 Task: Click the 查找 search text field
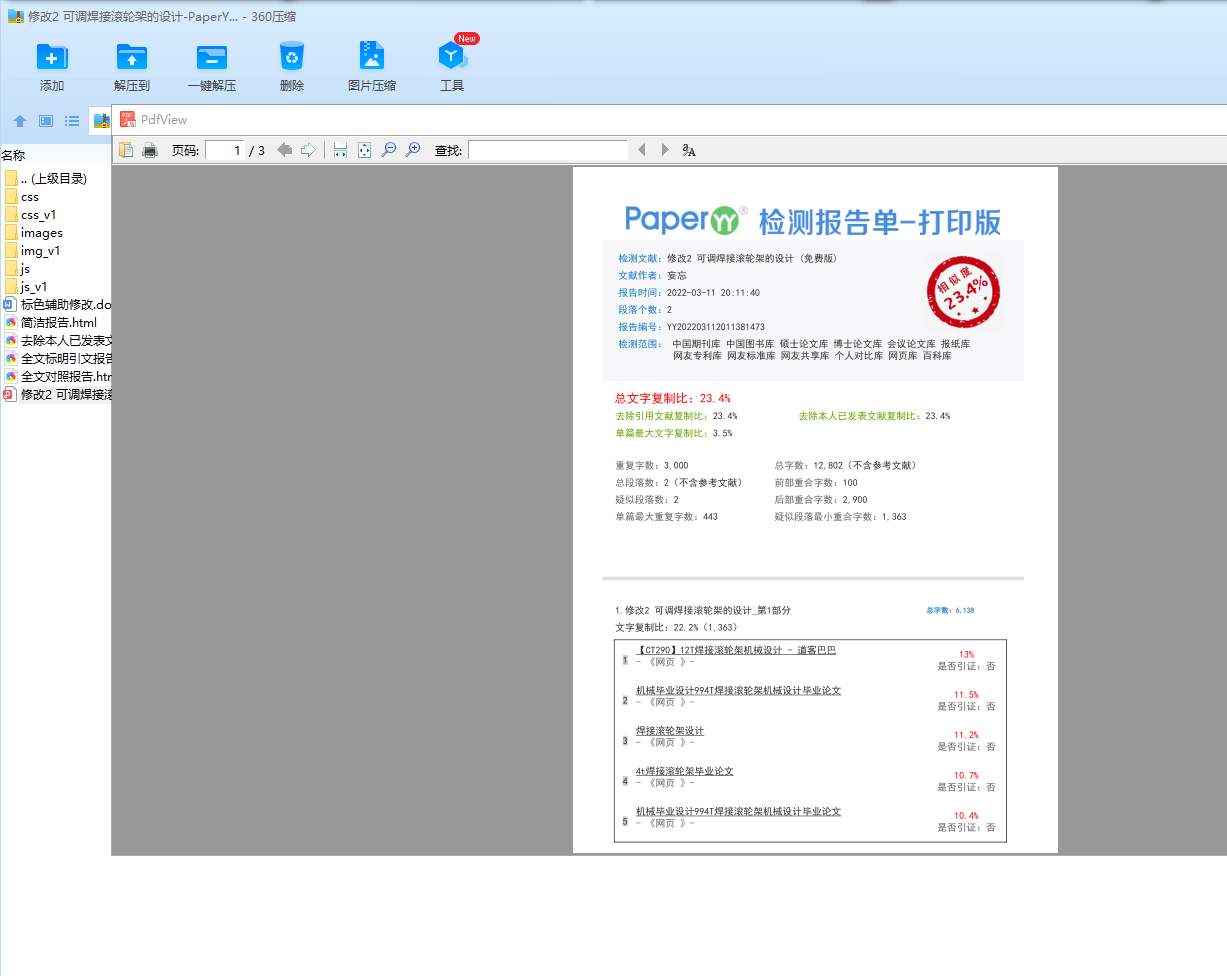pos(548,150)
